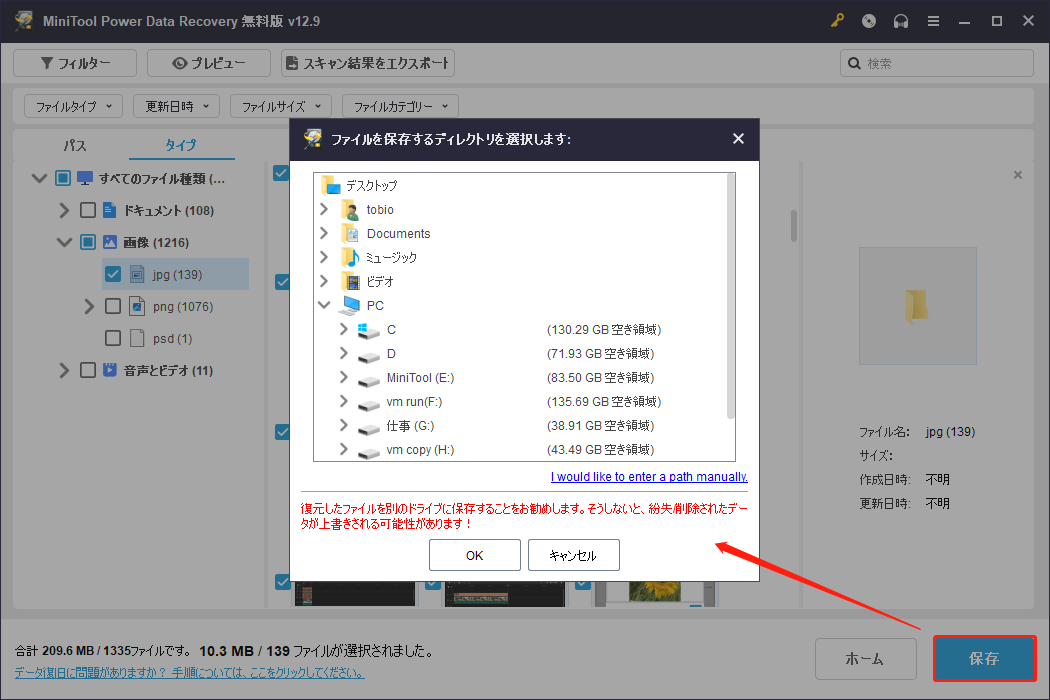1050x700 pixels.
Task: Click the filter funnel button フィルター
Action: (x=75, y=63)
